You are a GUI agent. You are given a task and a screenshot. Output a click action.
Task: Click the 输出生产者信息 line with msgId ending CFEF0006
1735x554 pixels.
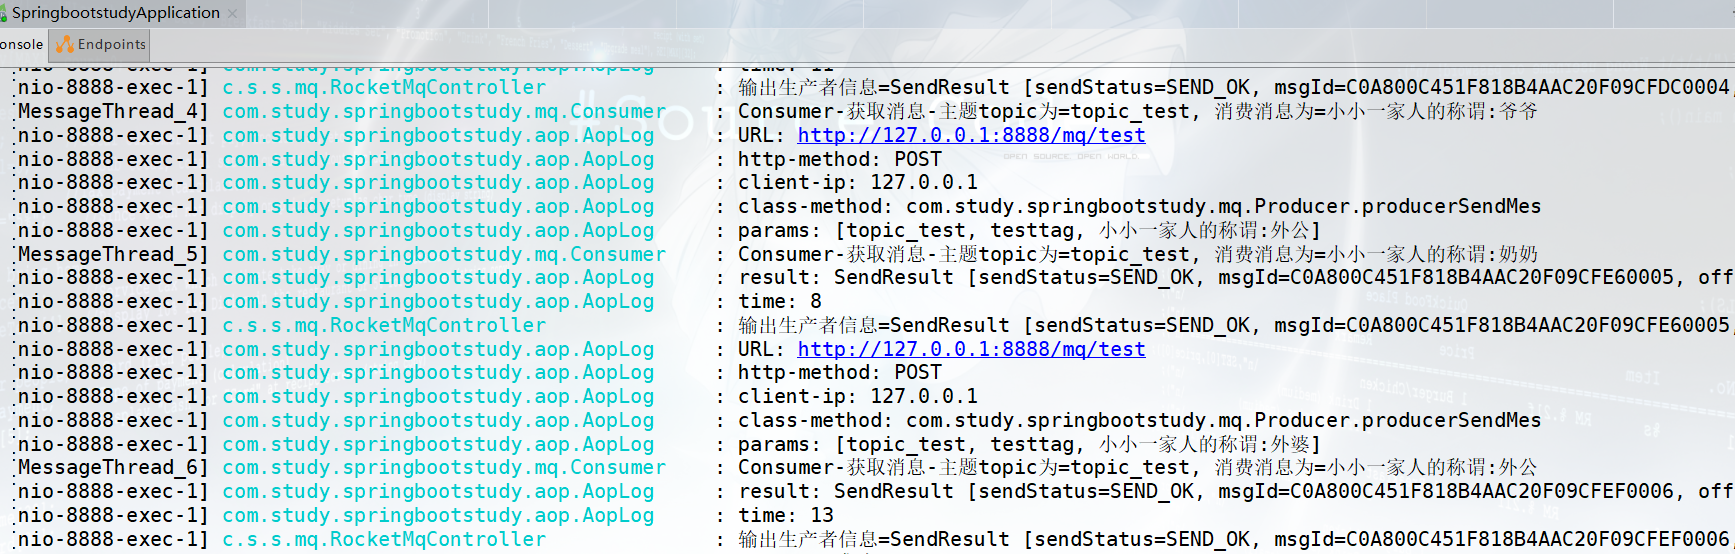point(1236,539)
